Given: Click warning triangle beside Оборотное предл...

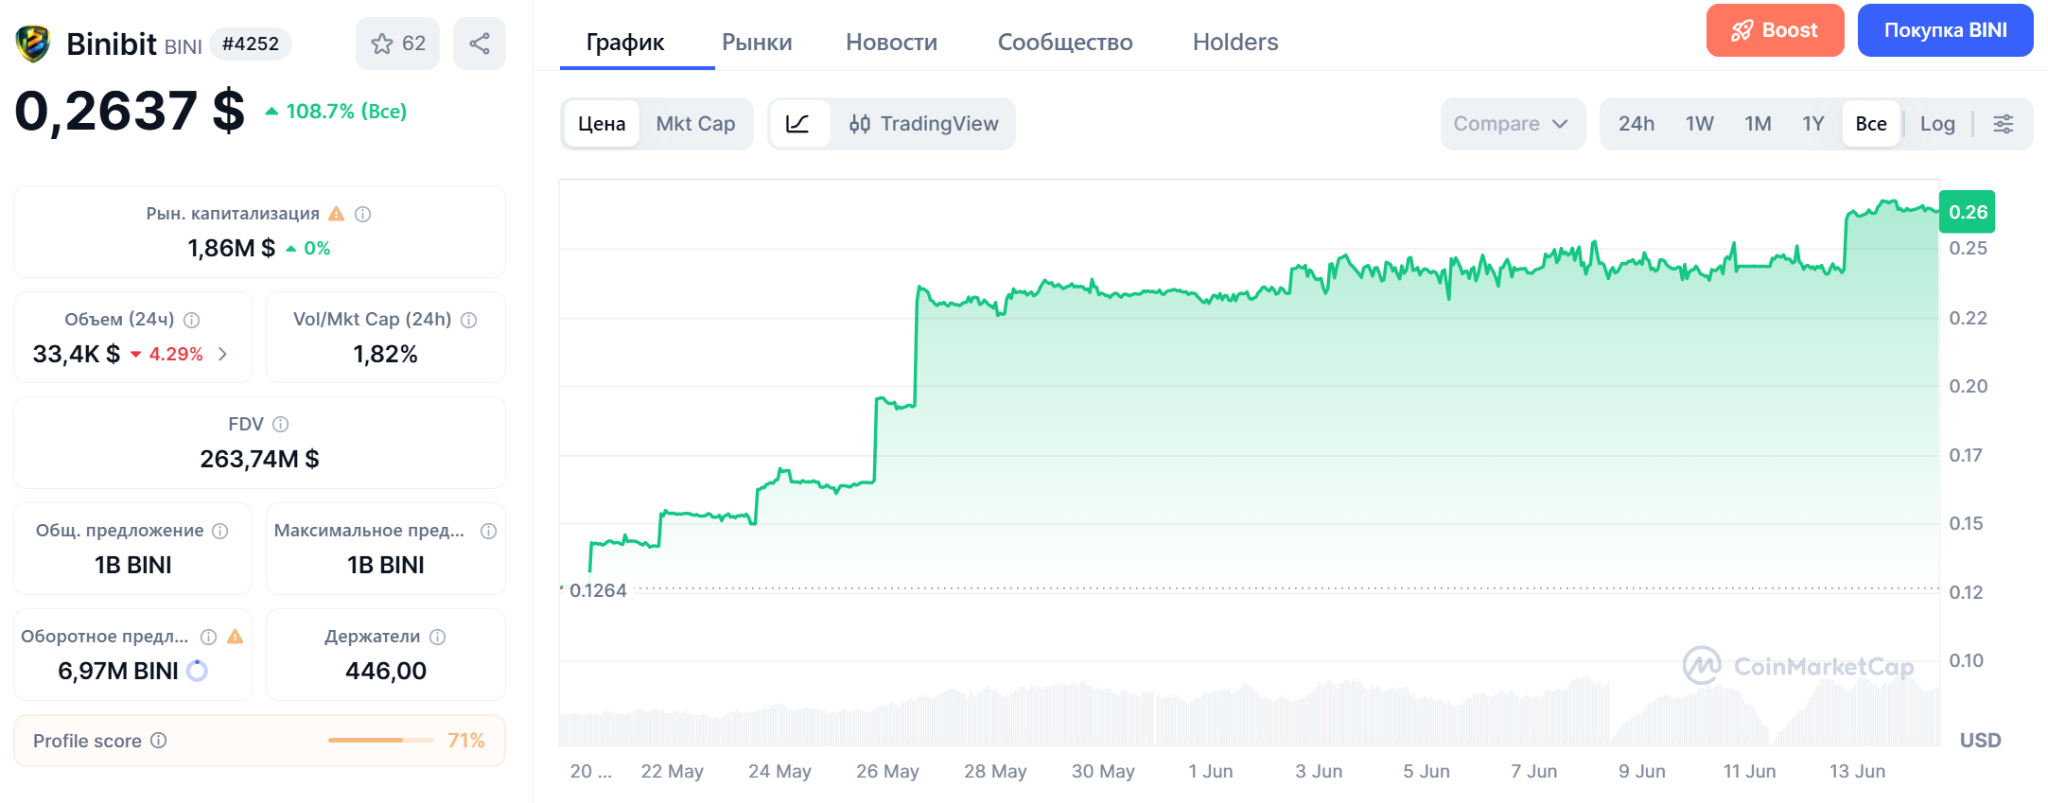Looking at the screenshot, I should pos(235,637).
